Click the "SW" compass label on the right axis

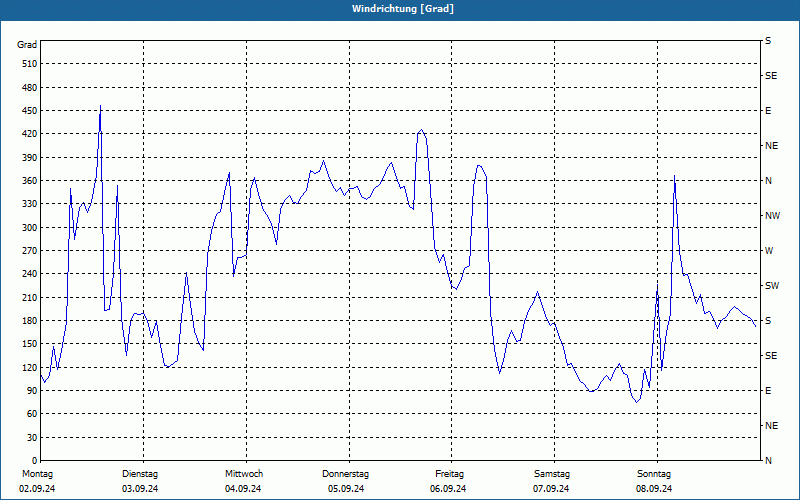772,286
